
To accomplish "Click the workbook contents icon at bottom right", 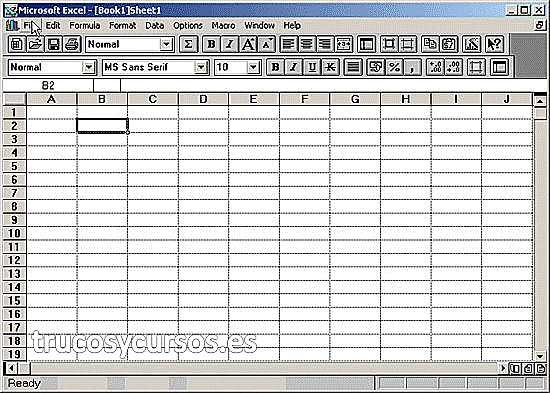I will (515, 368).
